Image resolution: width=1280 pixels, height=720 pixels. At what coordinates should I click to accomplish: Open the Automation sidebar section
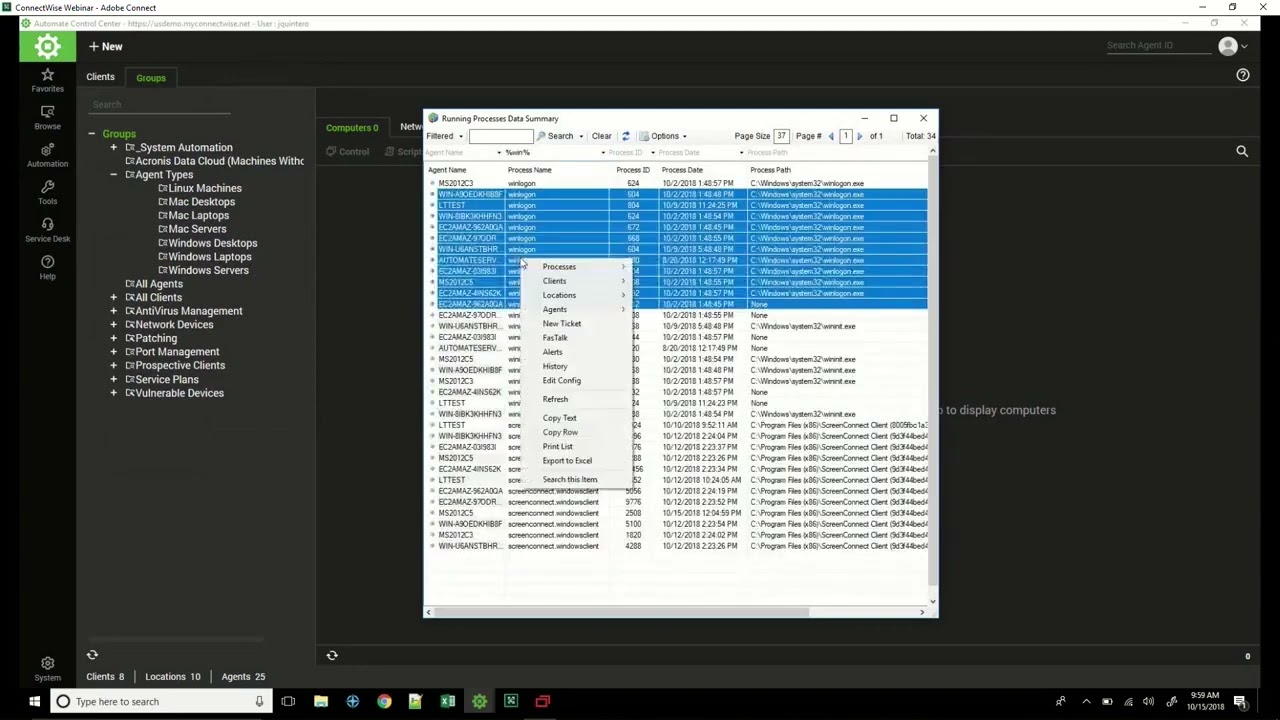point(47,155)
